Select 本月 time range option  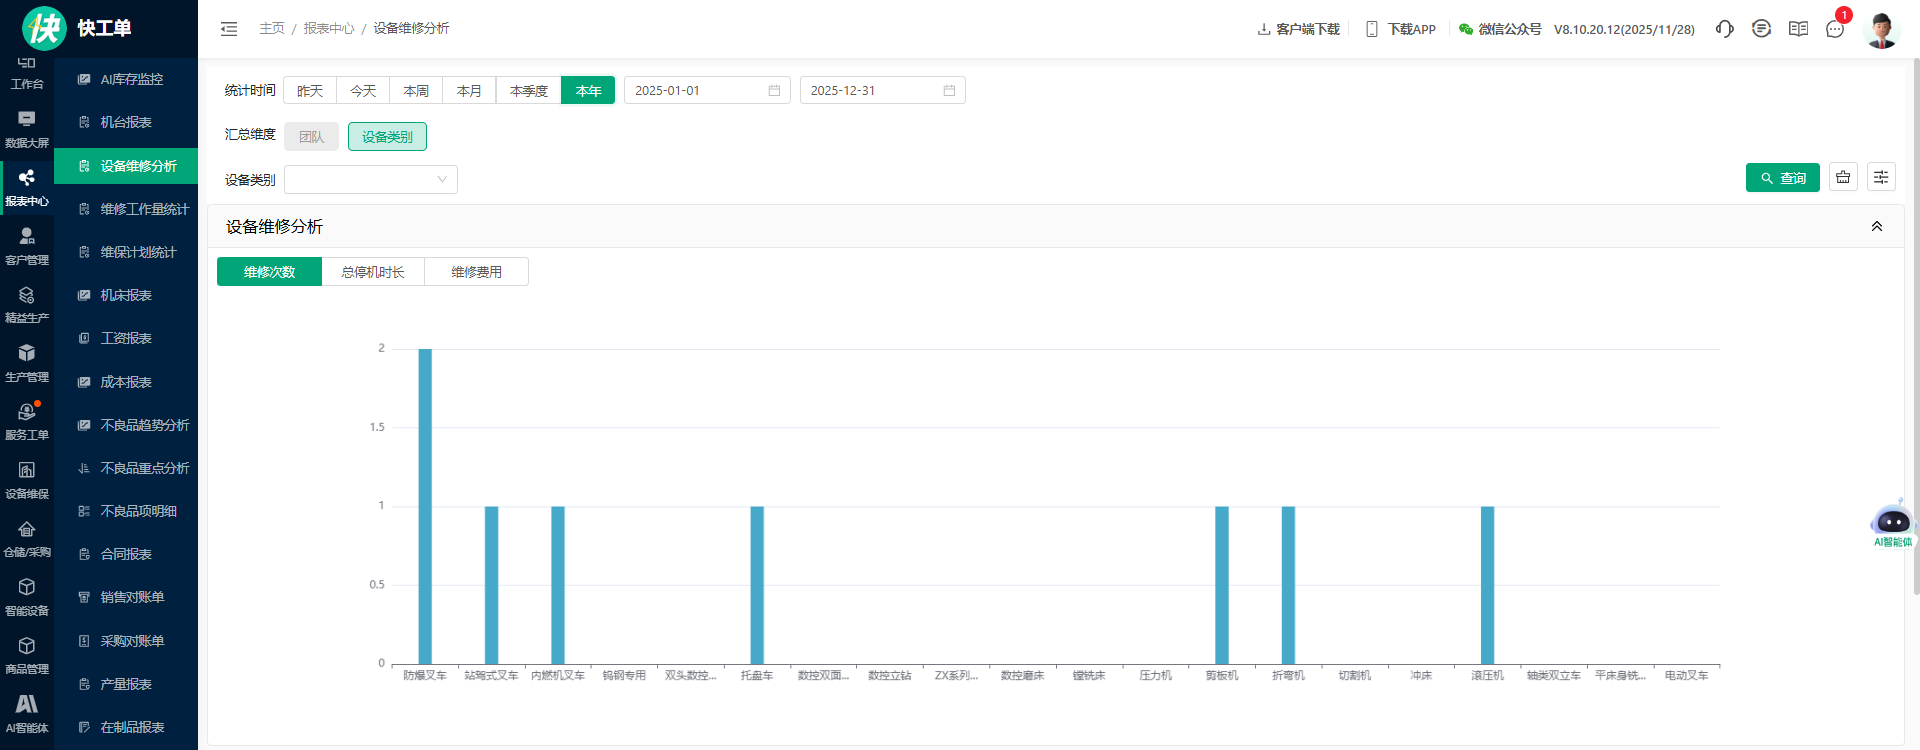click(x=469, y=91)
